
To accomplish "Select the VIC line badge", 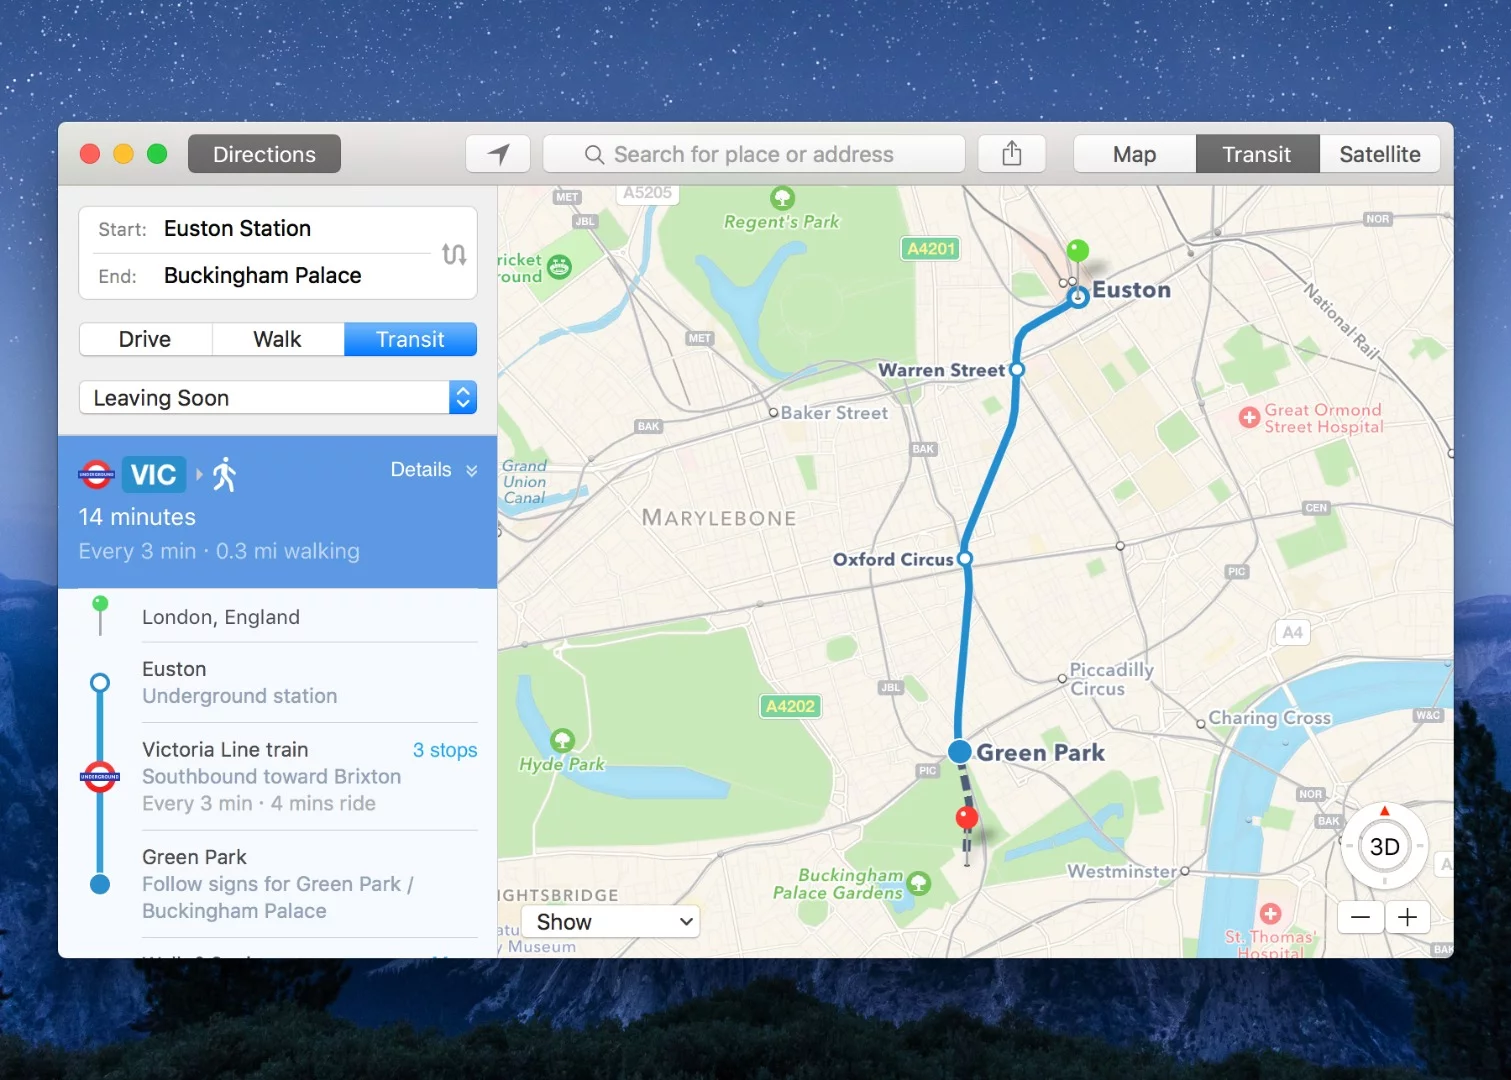I will (153, 474).
